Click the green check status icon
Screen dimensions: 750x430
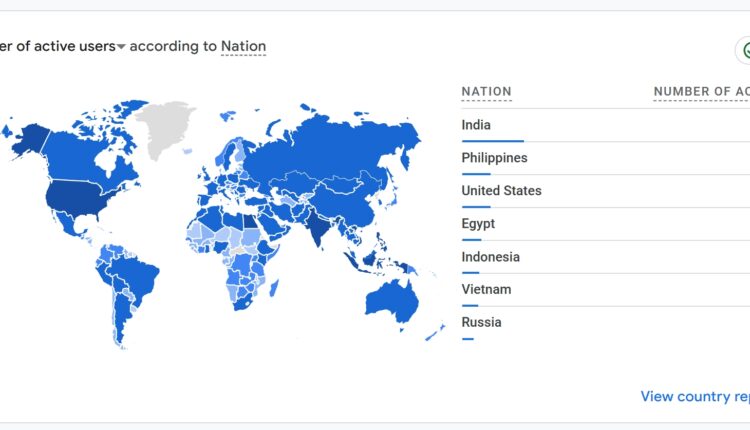pyautogui.click(x=743, y=51)
